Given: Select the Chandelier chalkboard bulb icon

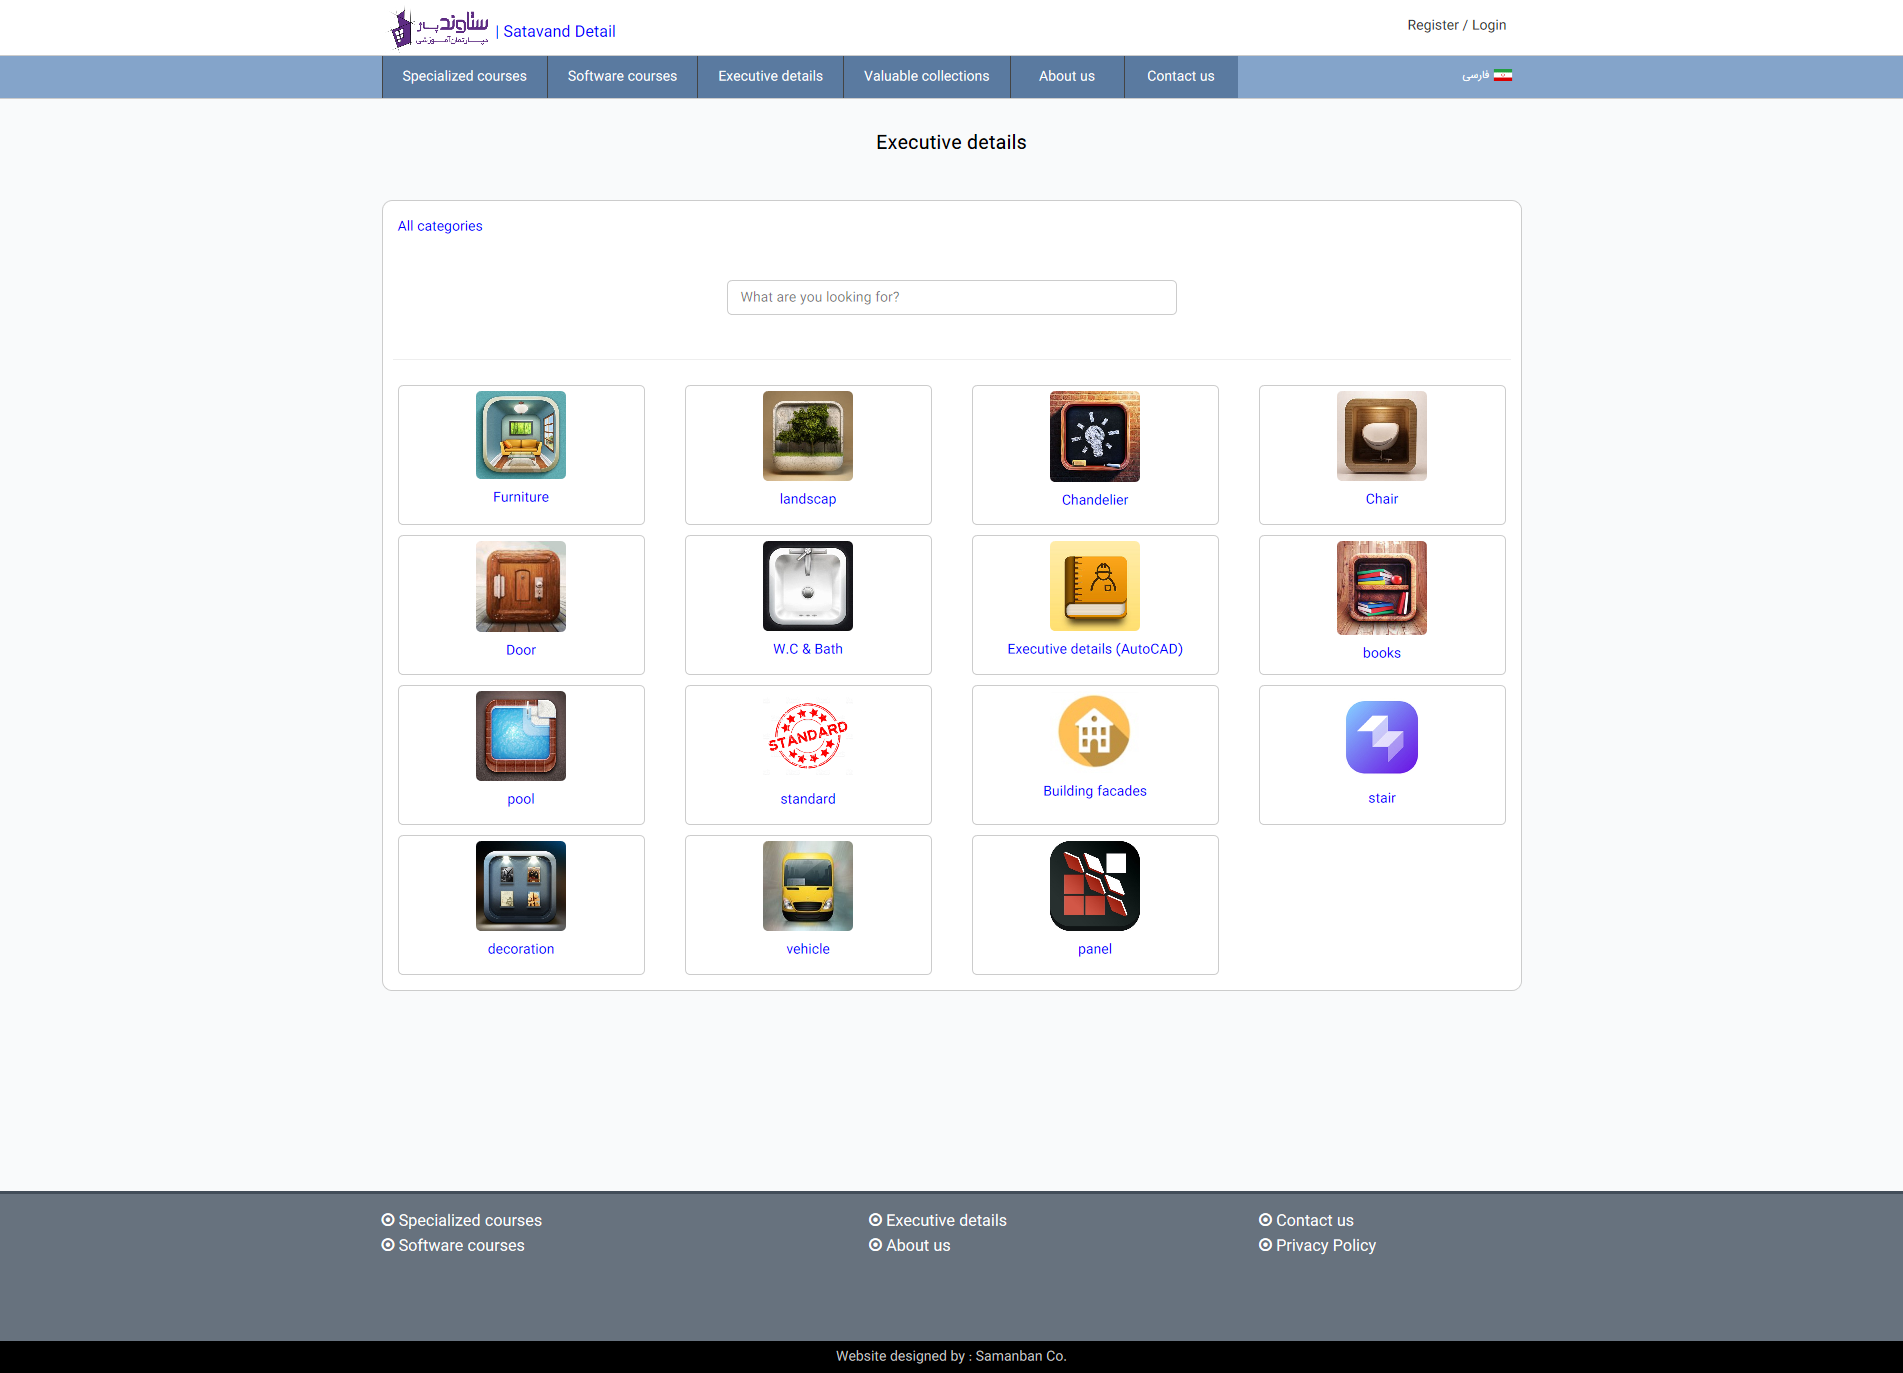Looking at the screenshot, I should tap(1095, 436).
